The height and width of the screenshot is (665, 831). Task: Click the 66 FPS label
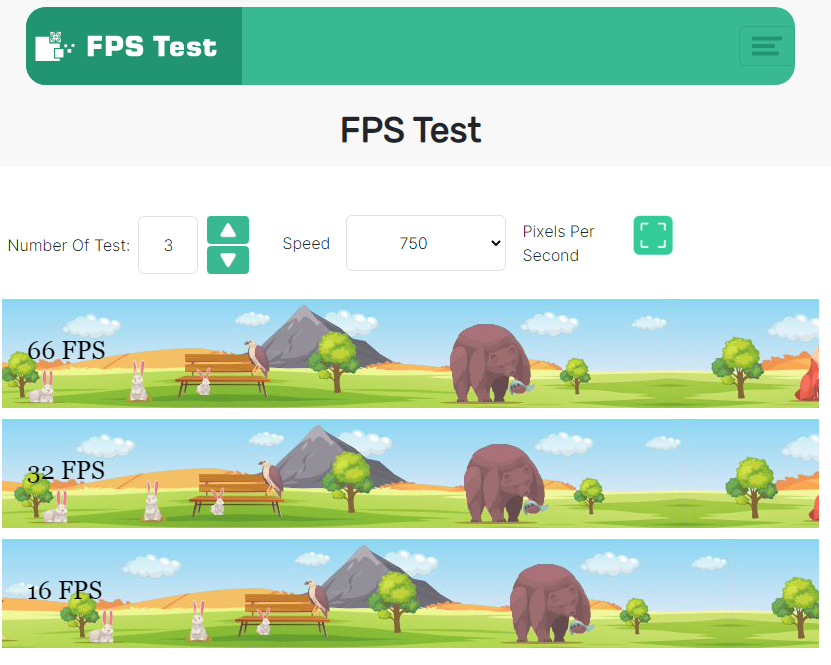pyautogui.click(x=66, y=350)
